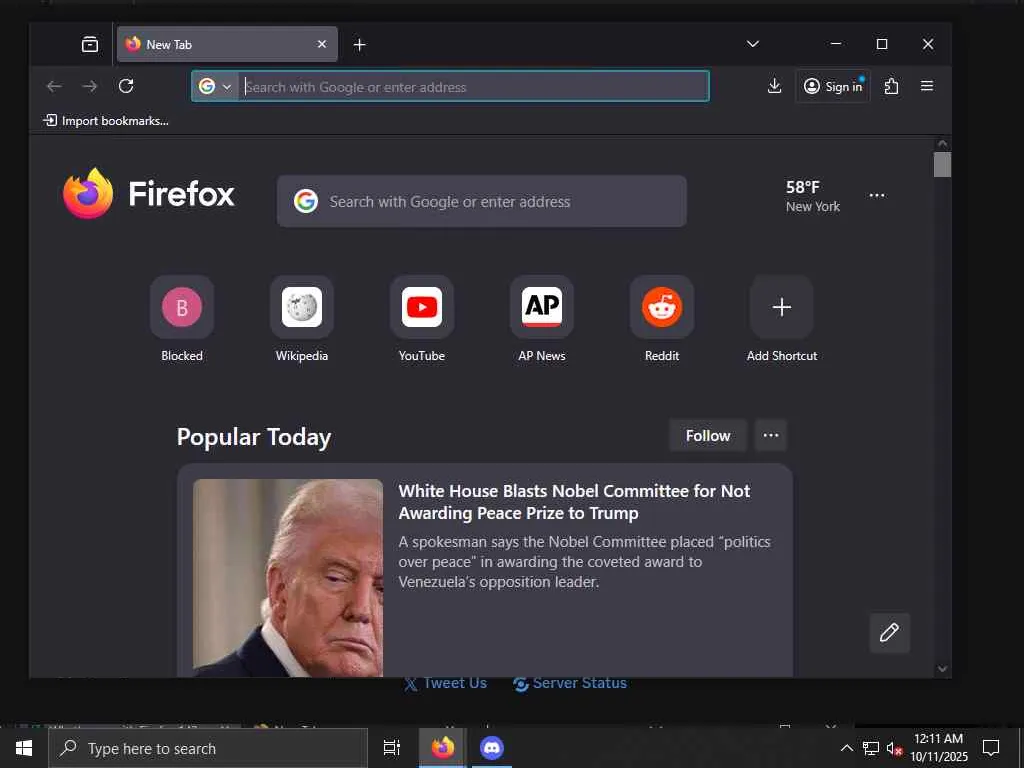Open the Extensions puzzle icon
Screen dimensions: 1024x768
pos(891,86)
